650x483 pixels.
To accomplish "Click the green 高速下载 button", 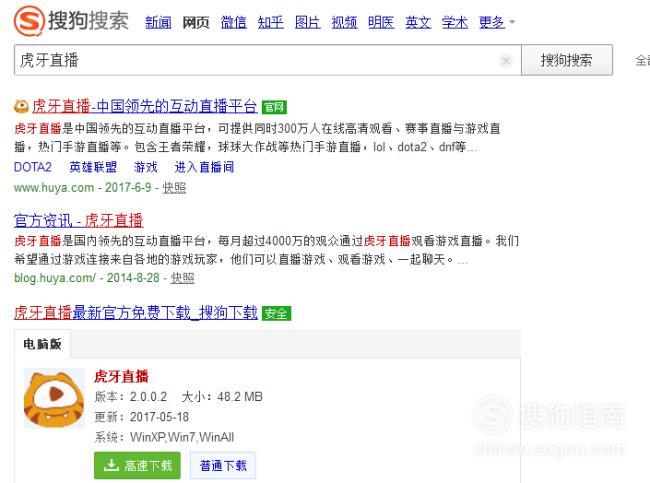I will coord(137,465).
